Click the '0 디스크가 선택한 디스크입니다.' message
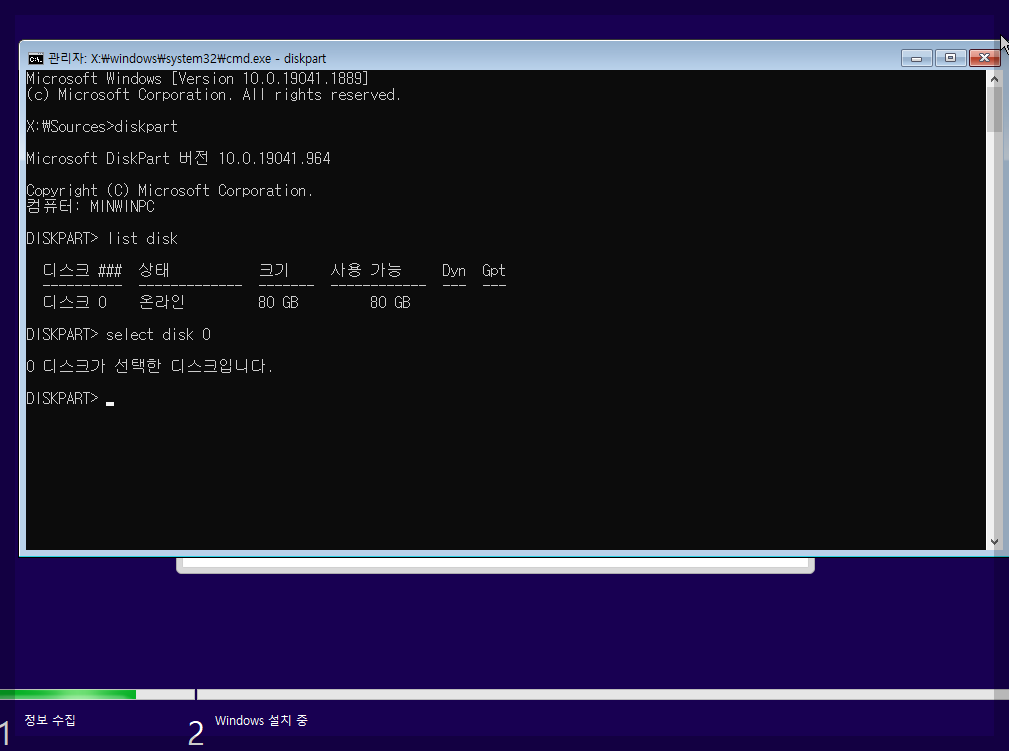Screen dimensions: 1009x751 tap(149, 367)
